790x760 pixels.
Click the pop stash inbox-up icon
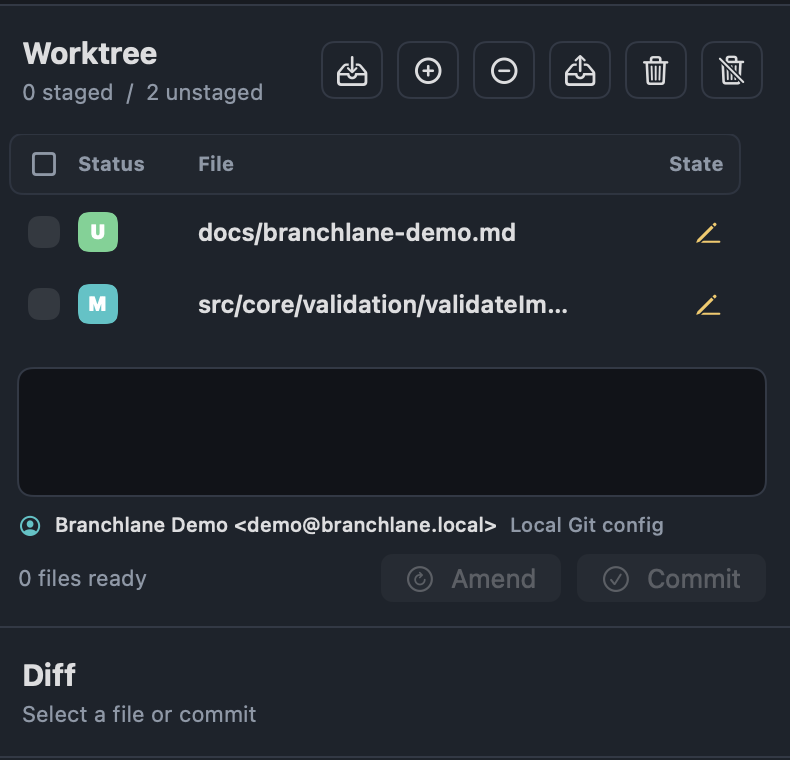coord(580,70)
